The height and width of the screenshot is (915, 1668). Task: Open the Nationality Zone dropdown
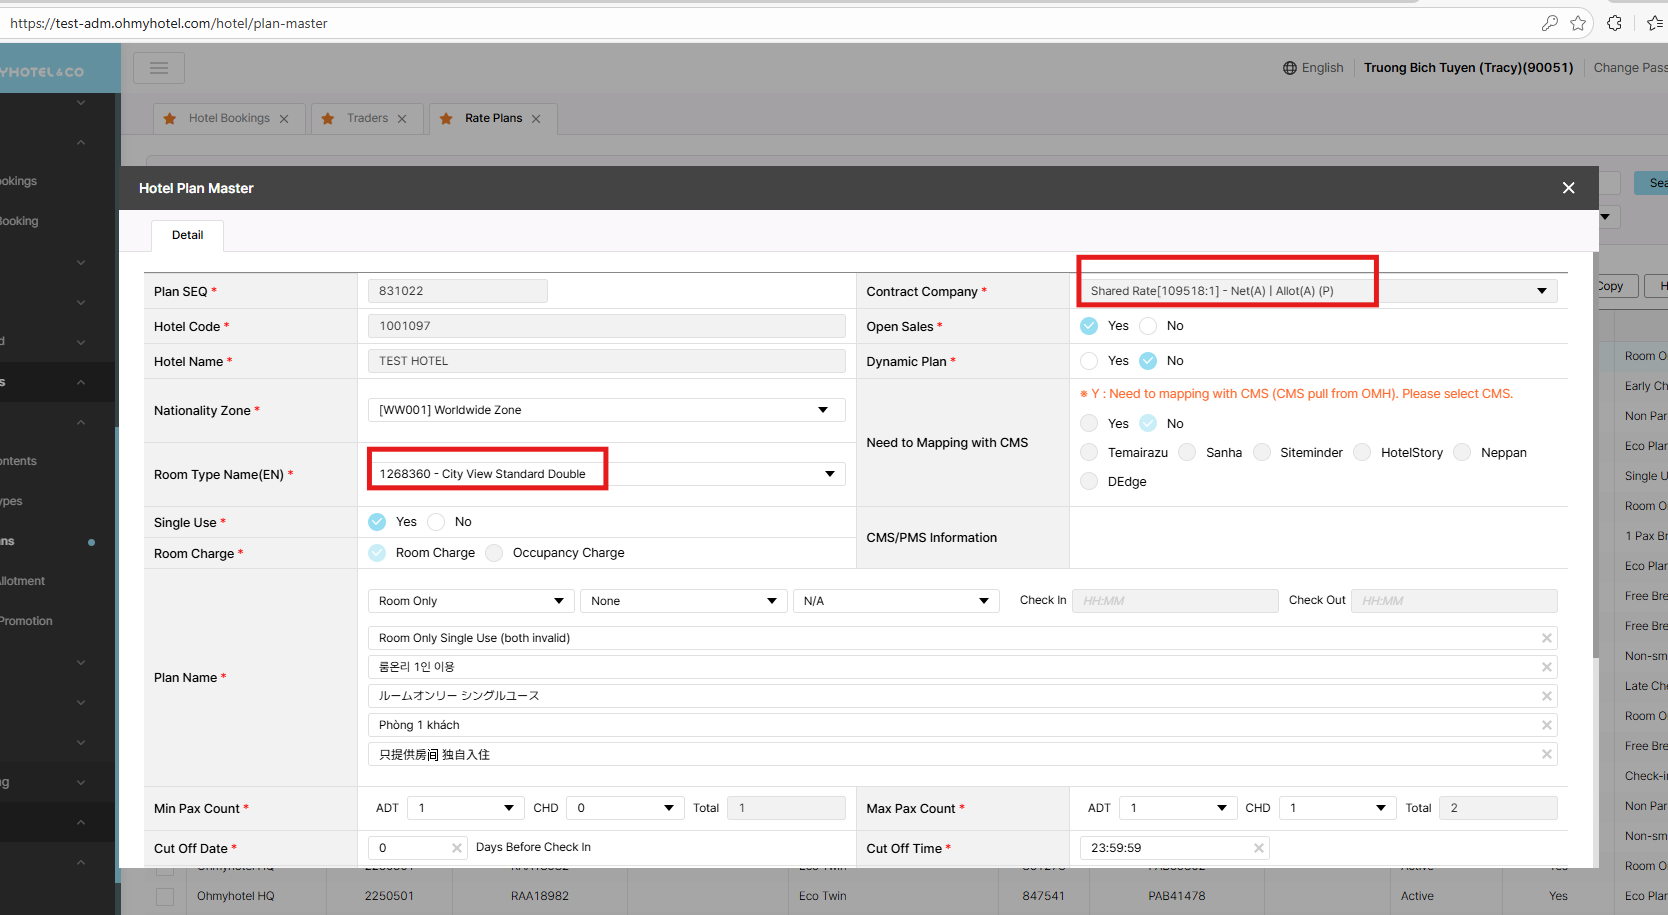coord(606,410)
